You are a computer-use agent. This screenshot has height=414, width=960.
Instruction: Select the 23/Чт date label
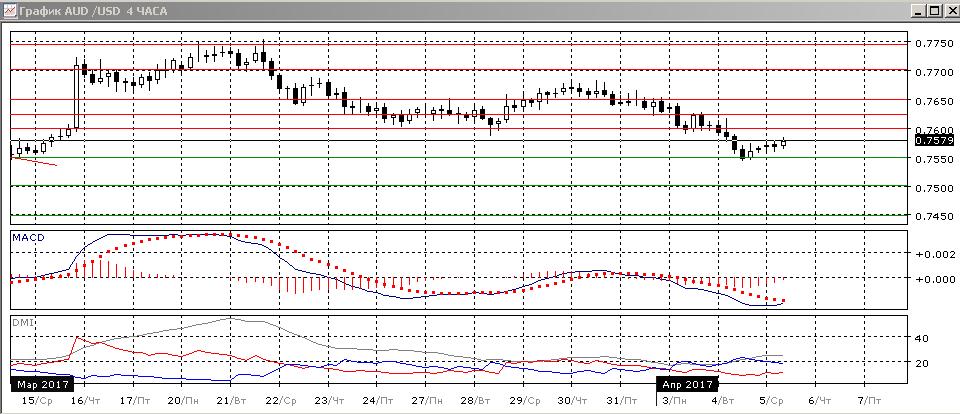coord(329,401)
